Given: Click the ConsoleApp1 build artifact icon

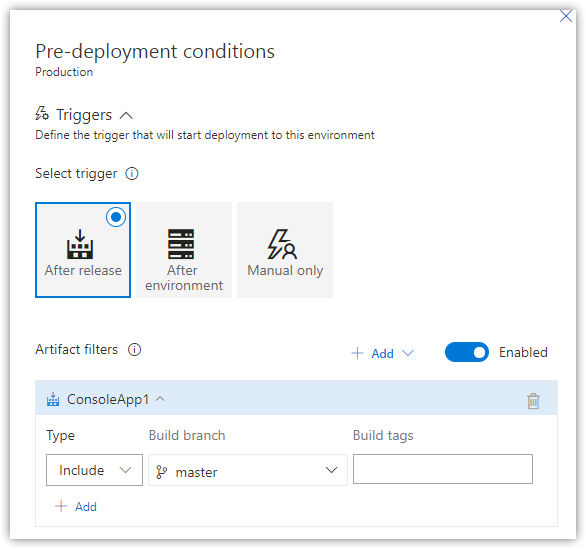Looking at the screenshot, I should pyautogui.click(x=53, y=399).
